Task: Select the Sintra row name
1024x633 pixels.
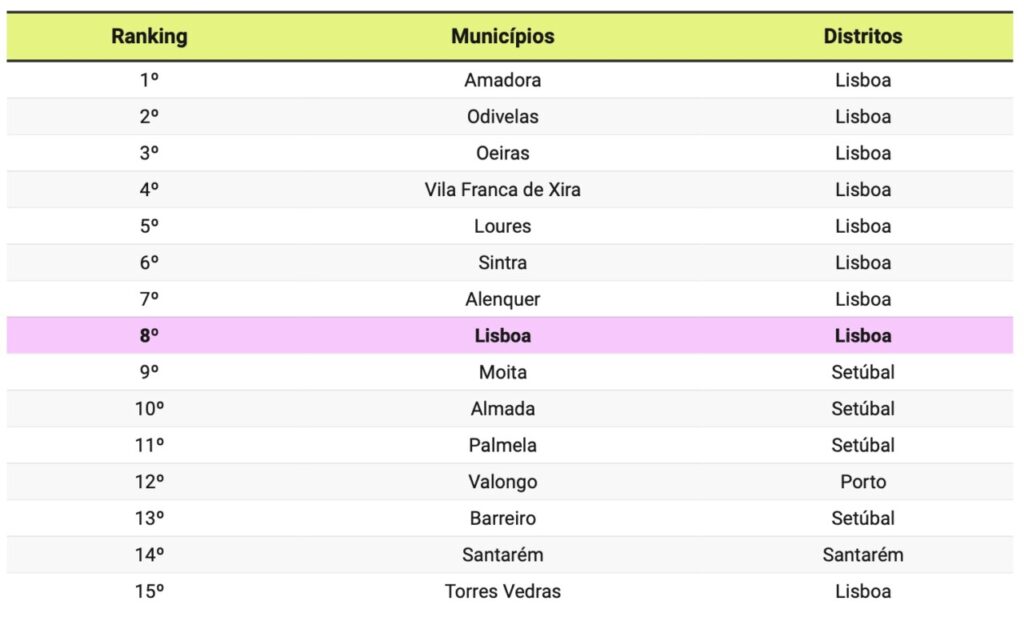Action: click(502, 263)
